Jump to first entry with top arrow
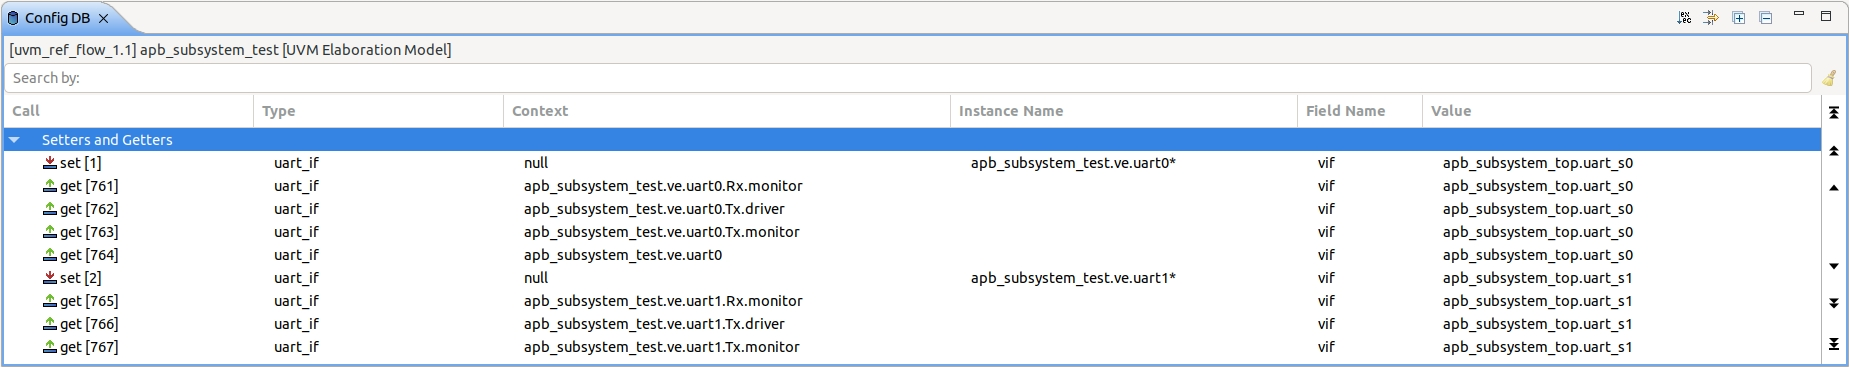The height and width of the screenshot is (367, 1849). click(1834, 112)
